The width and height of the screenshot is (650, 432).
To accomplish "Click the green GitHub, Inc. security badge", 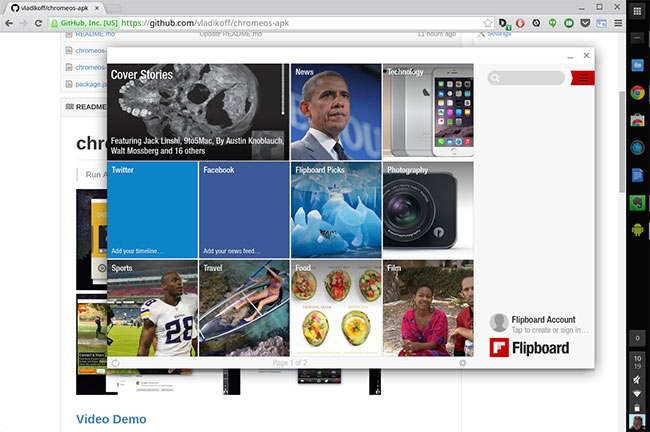I will (84, 23).
